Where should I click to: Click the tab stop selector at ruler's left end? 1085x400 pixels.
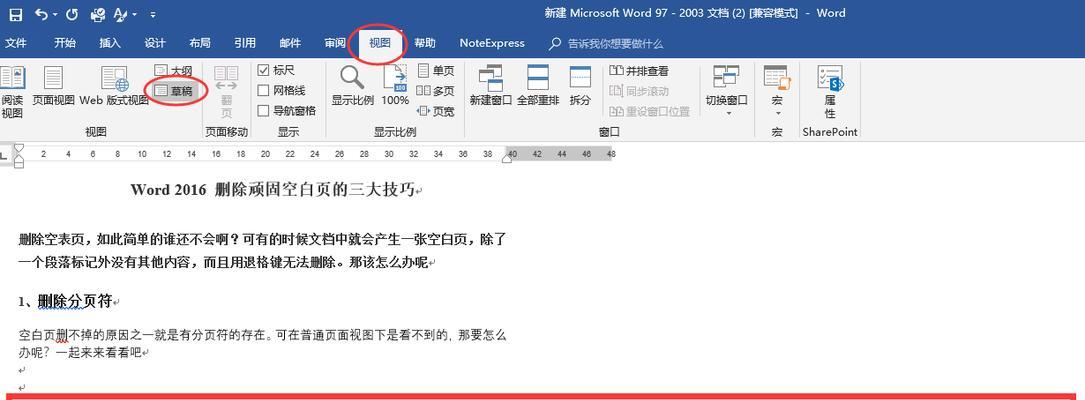pyautogui.click(x=4, y=154)
